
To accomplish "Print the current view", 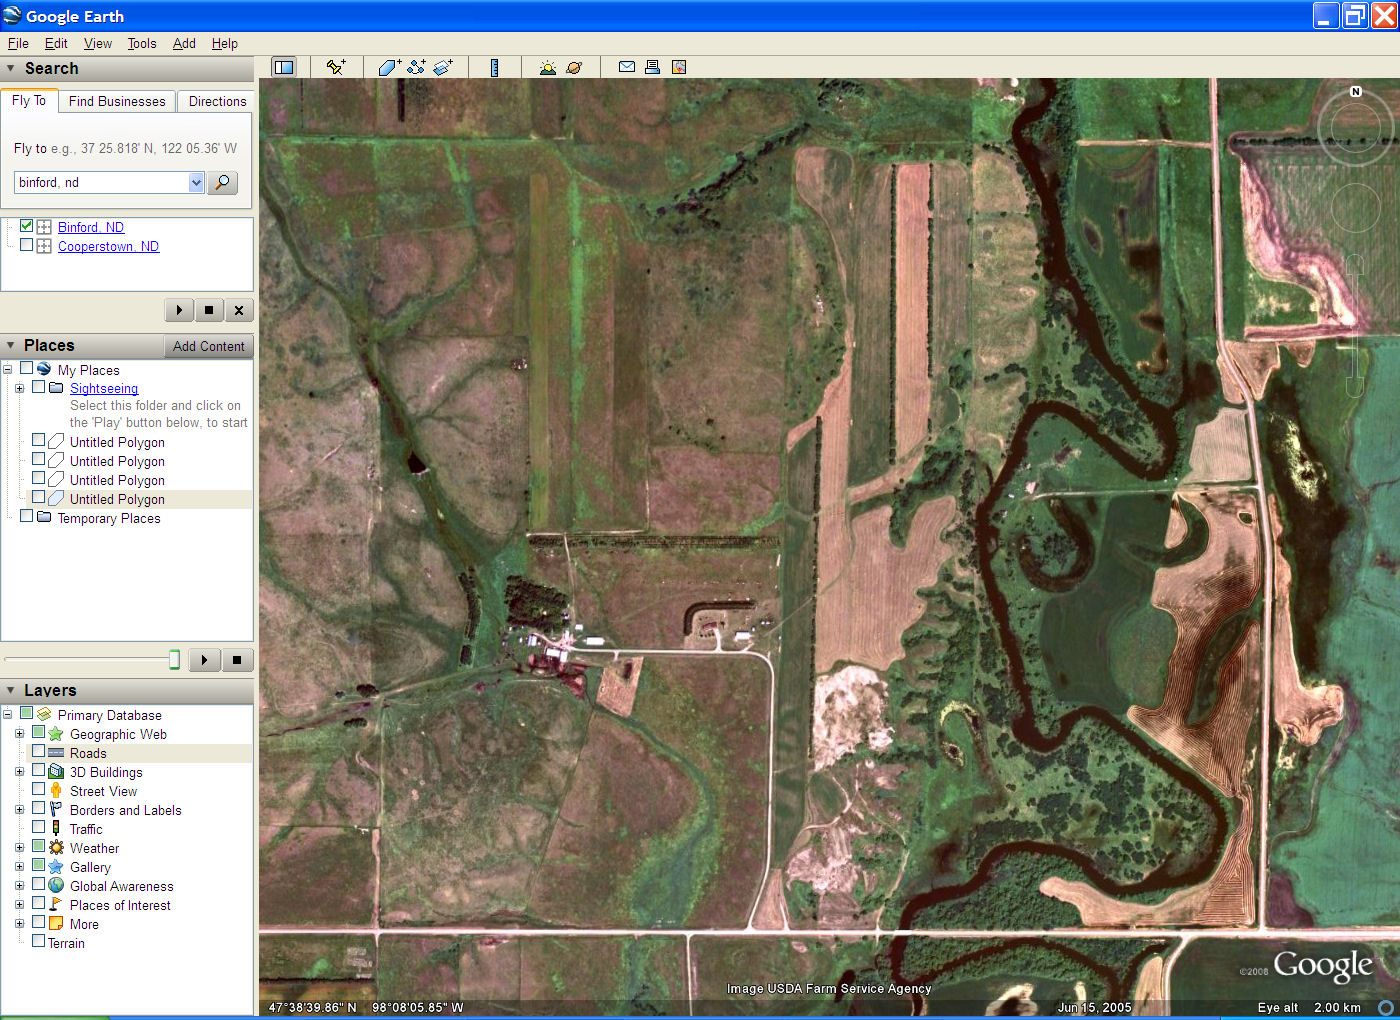I will click(652, 67).
